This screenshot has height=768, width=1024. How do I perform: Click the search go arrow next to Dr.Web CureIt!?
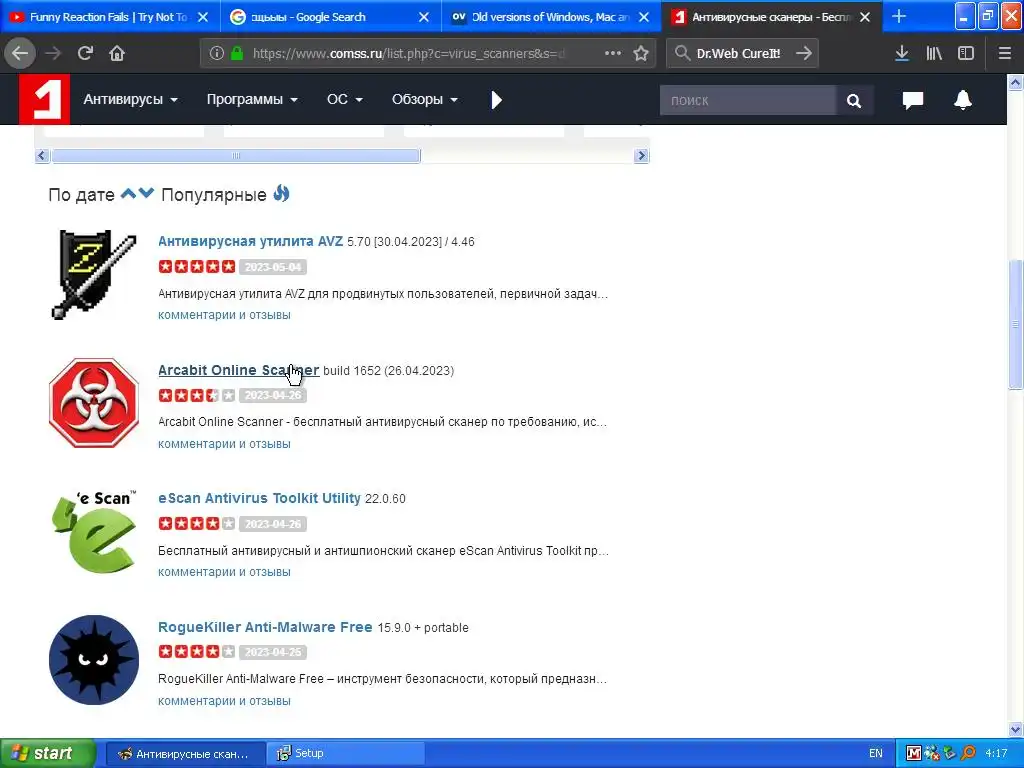(x=804, y=54)
